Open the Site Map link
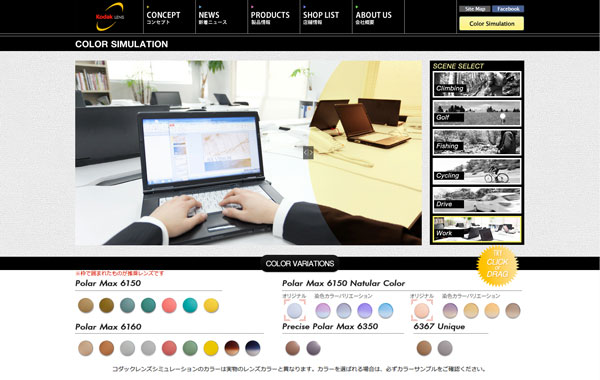This screenshot has height=380, width=600. (x=474, y=9)
